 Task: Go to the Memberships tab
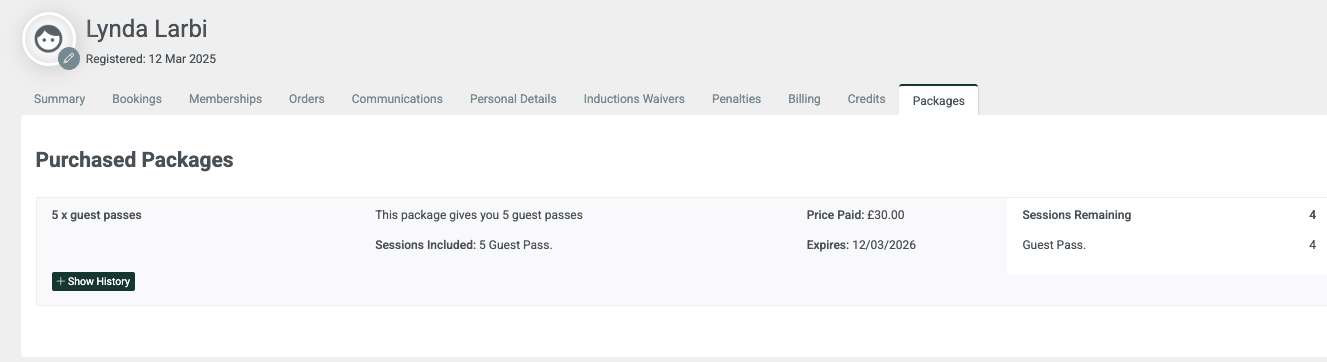click(x=225, y=99)
